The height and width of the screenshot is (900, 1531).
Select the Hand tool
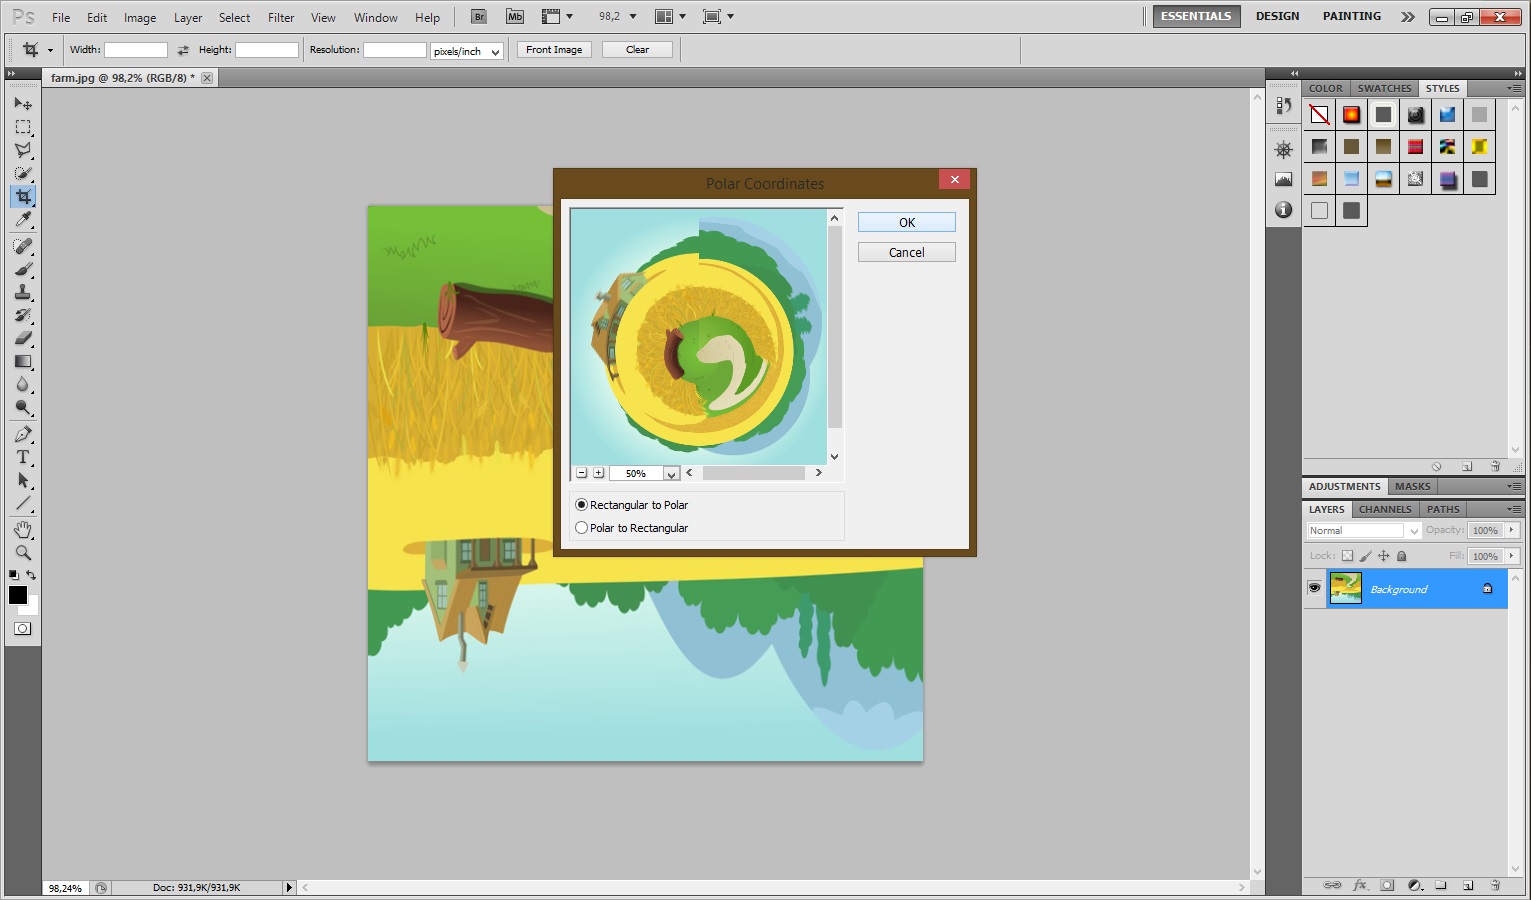point(23,529)
